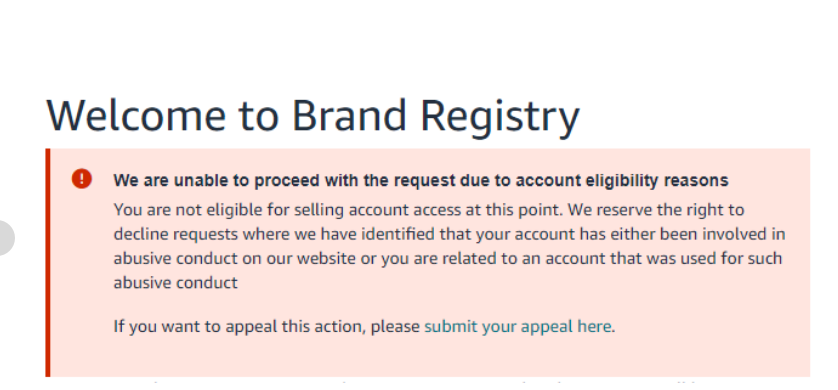Open the submit your appeal here link
The height and width of the screenshot is (390, 838).
[517, 326]
